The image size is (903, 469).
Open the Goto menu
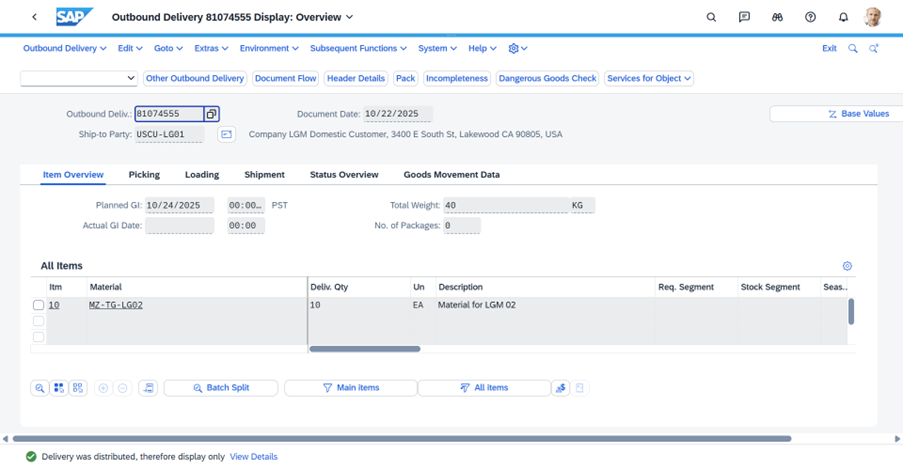pos(168,48)
